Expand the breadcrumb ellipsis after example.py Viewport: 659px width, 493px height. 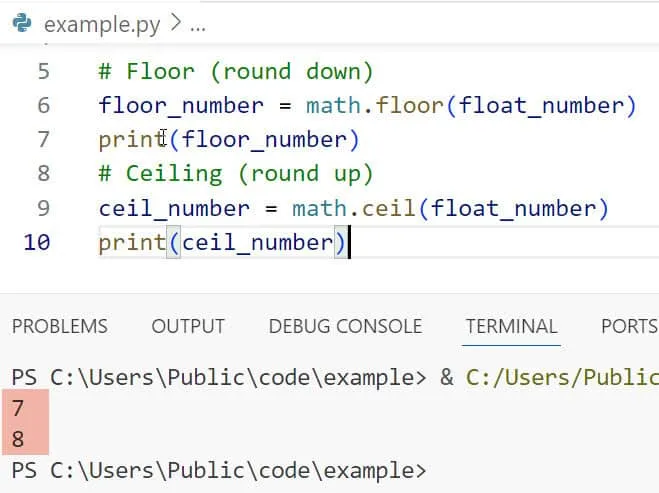tap(197, 25)
